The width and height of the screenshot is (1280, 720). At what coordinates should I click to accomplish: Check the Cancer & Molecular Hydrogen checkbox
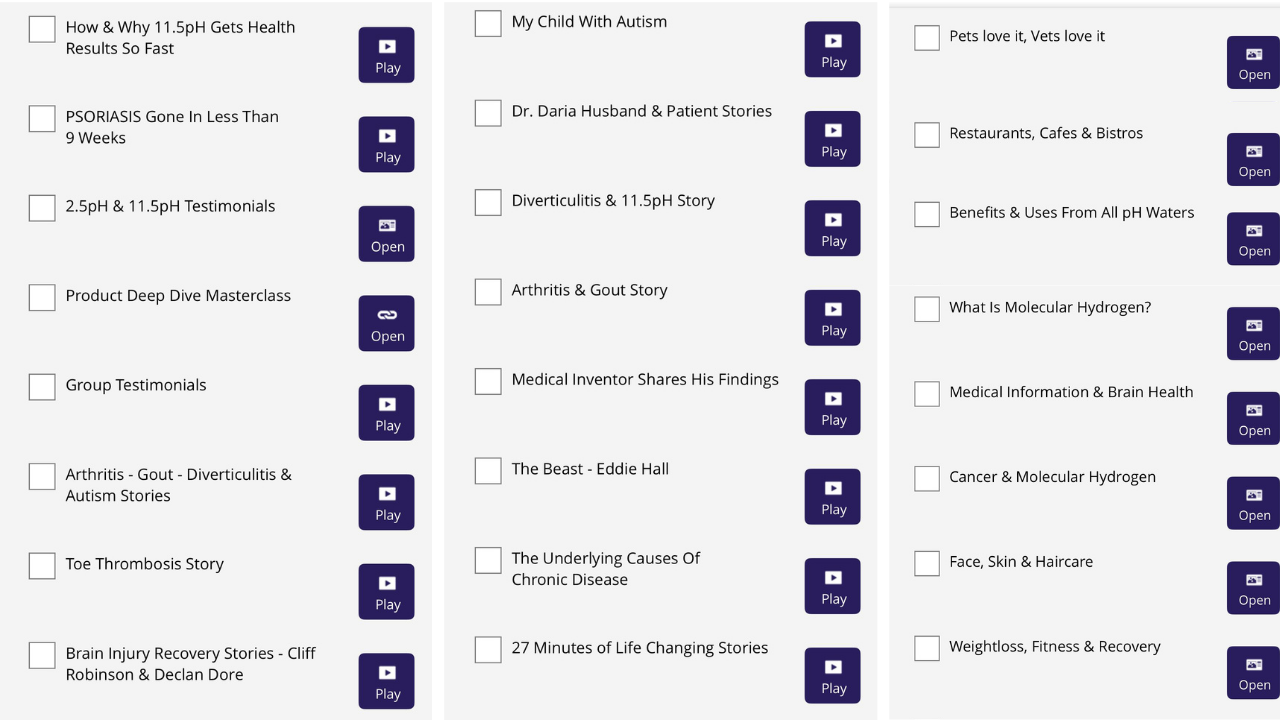coord(927,479)
